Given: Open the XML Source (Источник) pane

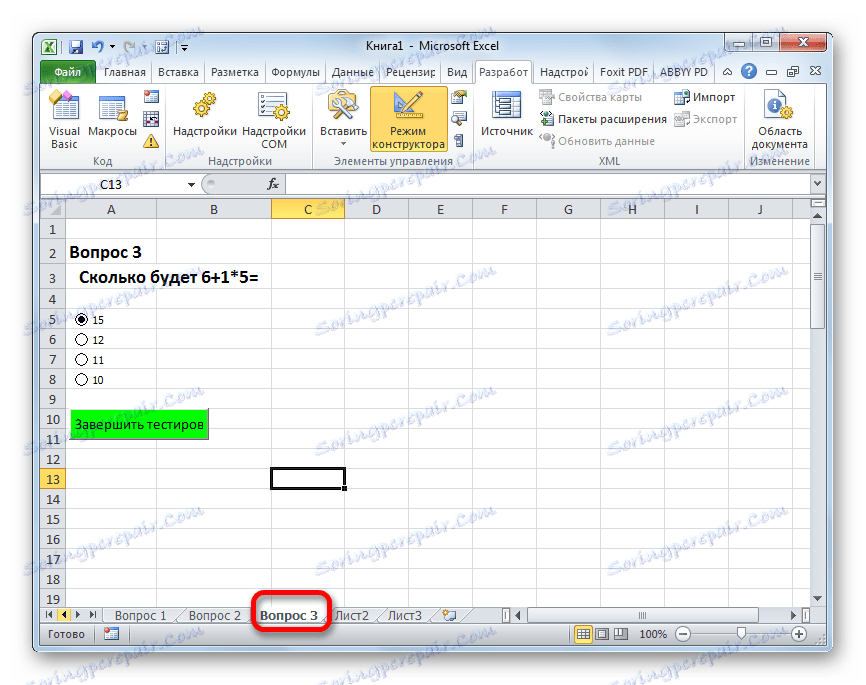Looking at the screenshot, I should 506,114.
